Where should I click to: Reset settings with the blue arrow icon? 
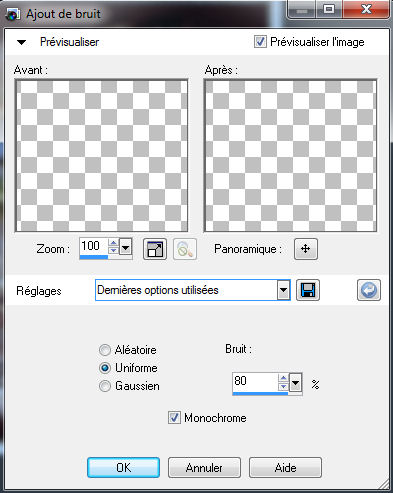click(x=369, y=290)
